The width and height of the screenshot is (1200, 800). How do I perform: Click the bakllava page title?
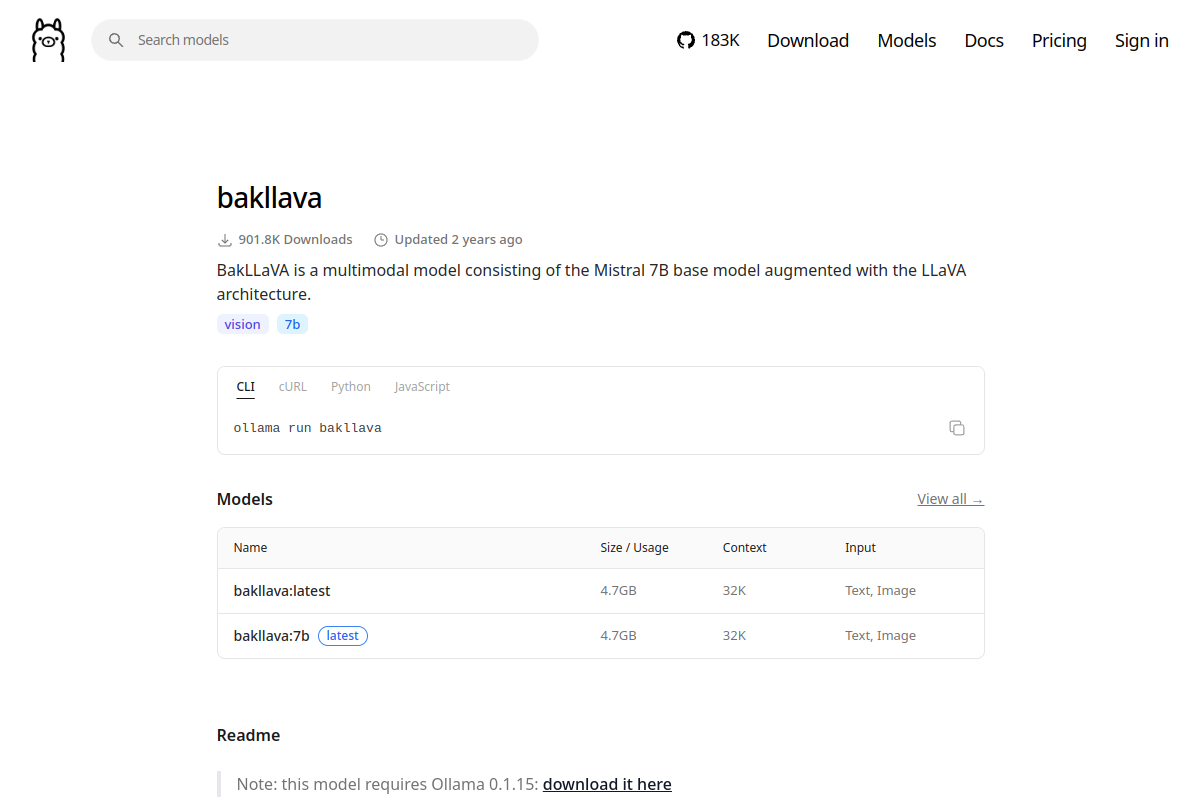click(269, 198)
